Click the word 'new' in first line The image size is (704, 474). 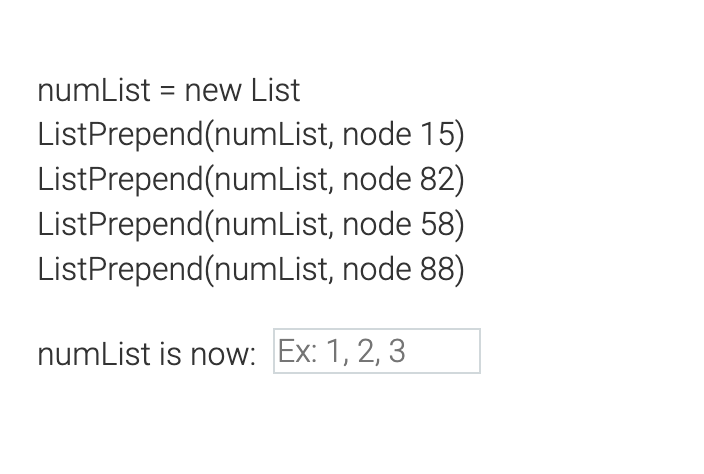pyautogui.click(x=213, y=93)
